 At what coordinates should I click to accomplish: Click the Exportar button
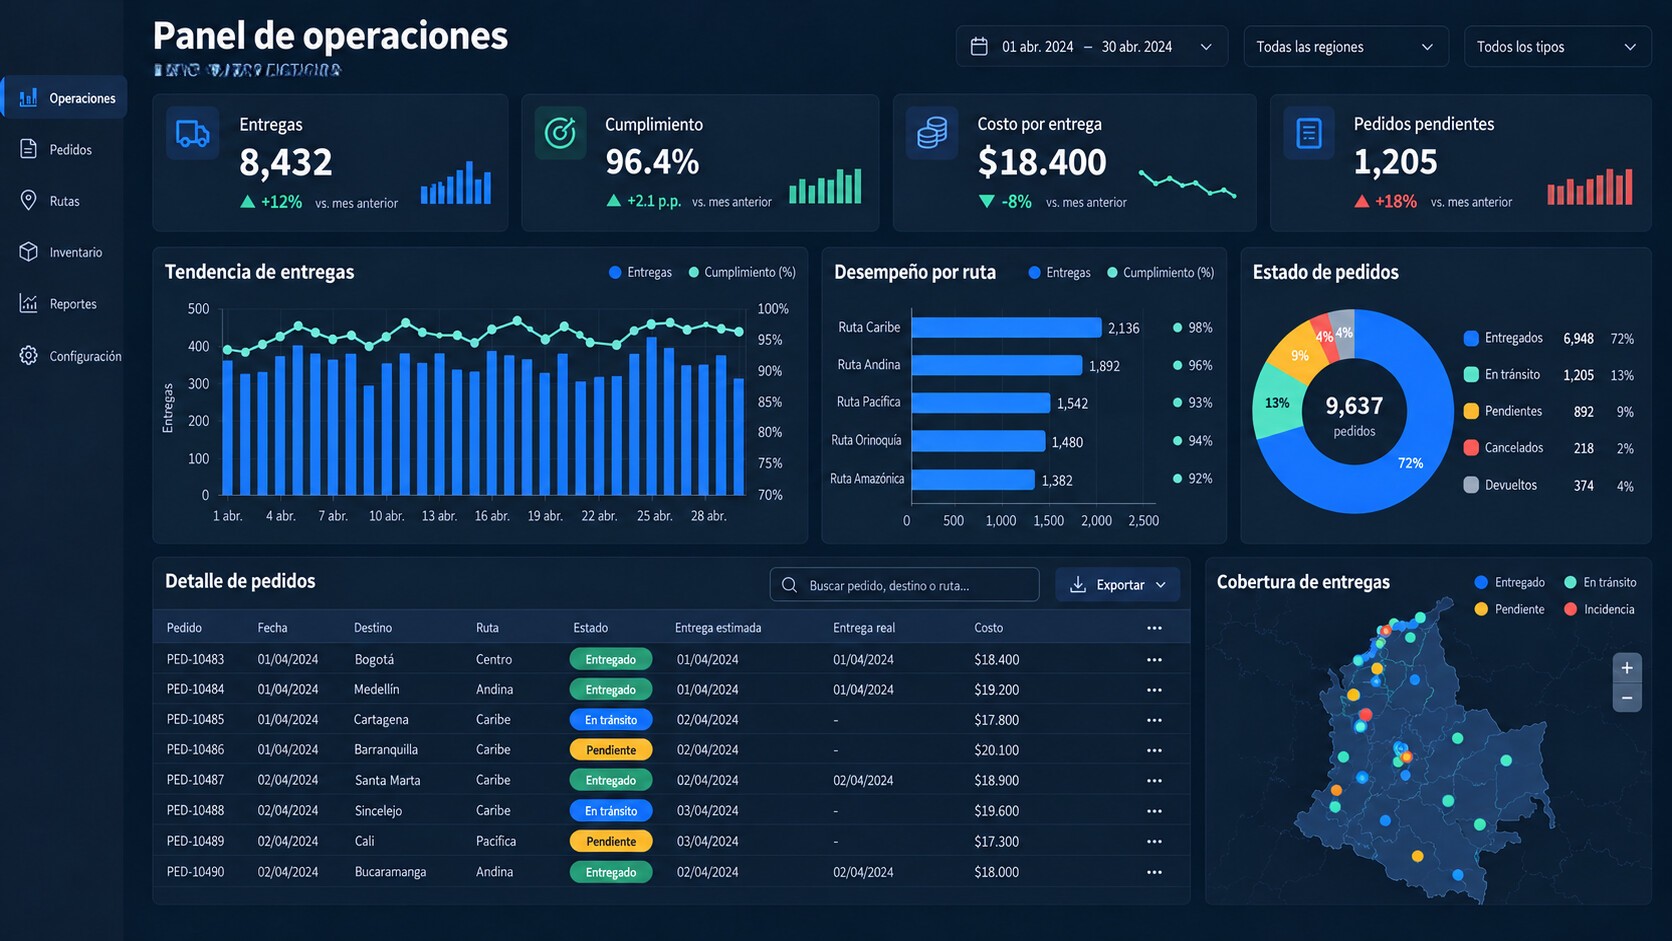[x=1118, y=585]
